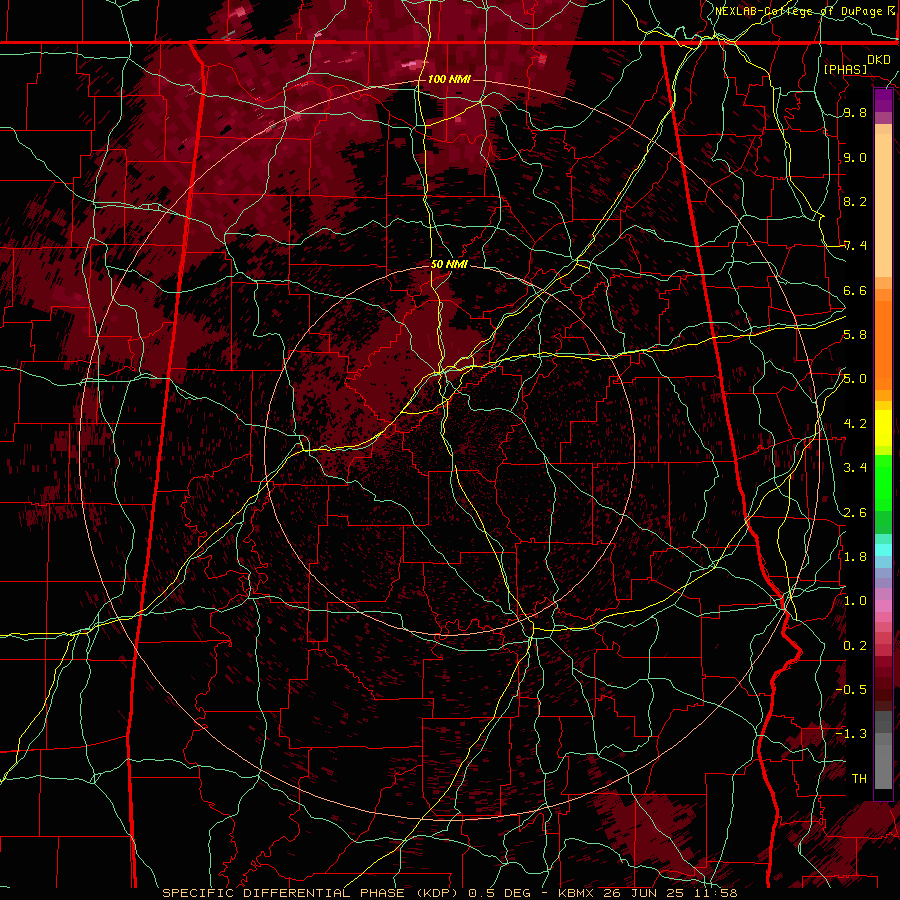Click the 100 NMI range ring label

449,79
